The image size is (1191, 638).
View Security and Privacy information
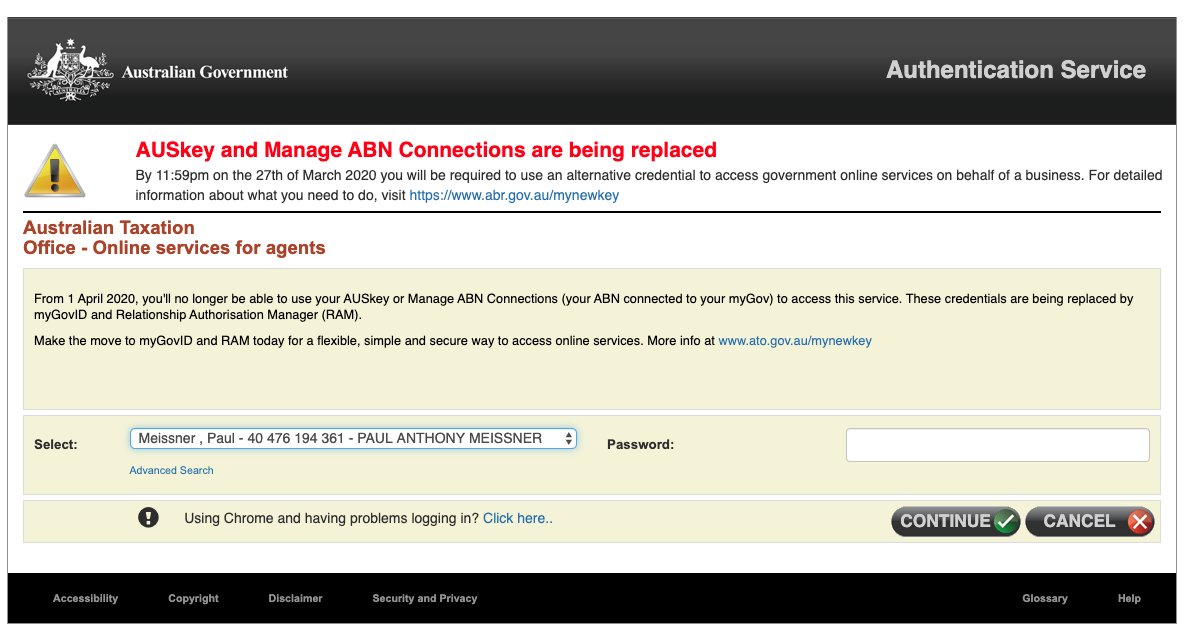pyautogui.click(x=424, y=598)
